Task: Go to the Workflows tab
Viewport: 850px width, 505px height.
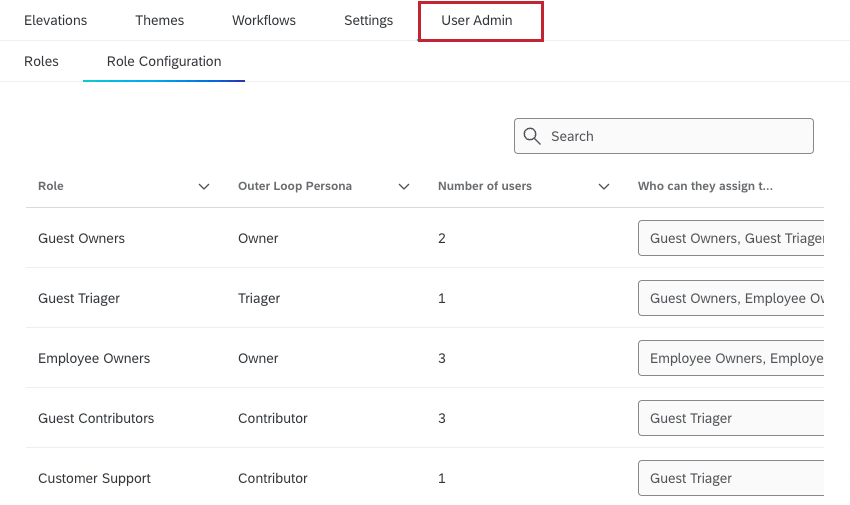Action: [x=264, y=20]
